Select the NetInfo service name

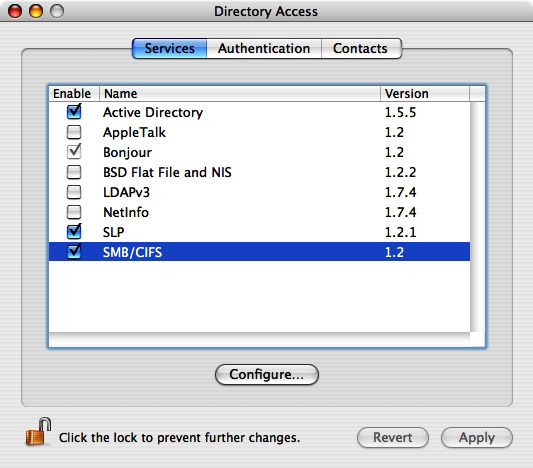coord(126,212)
